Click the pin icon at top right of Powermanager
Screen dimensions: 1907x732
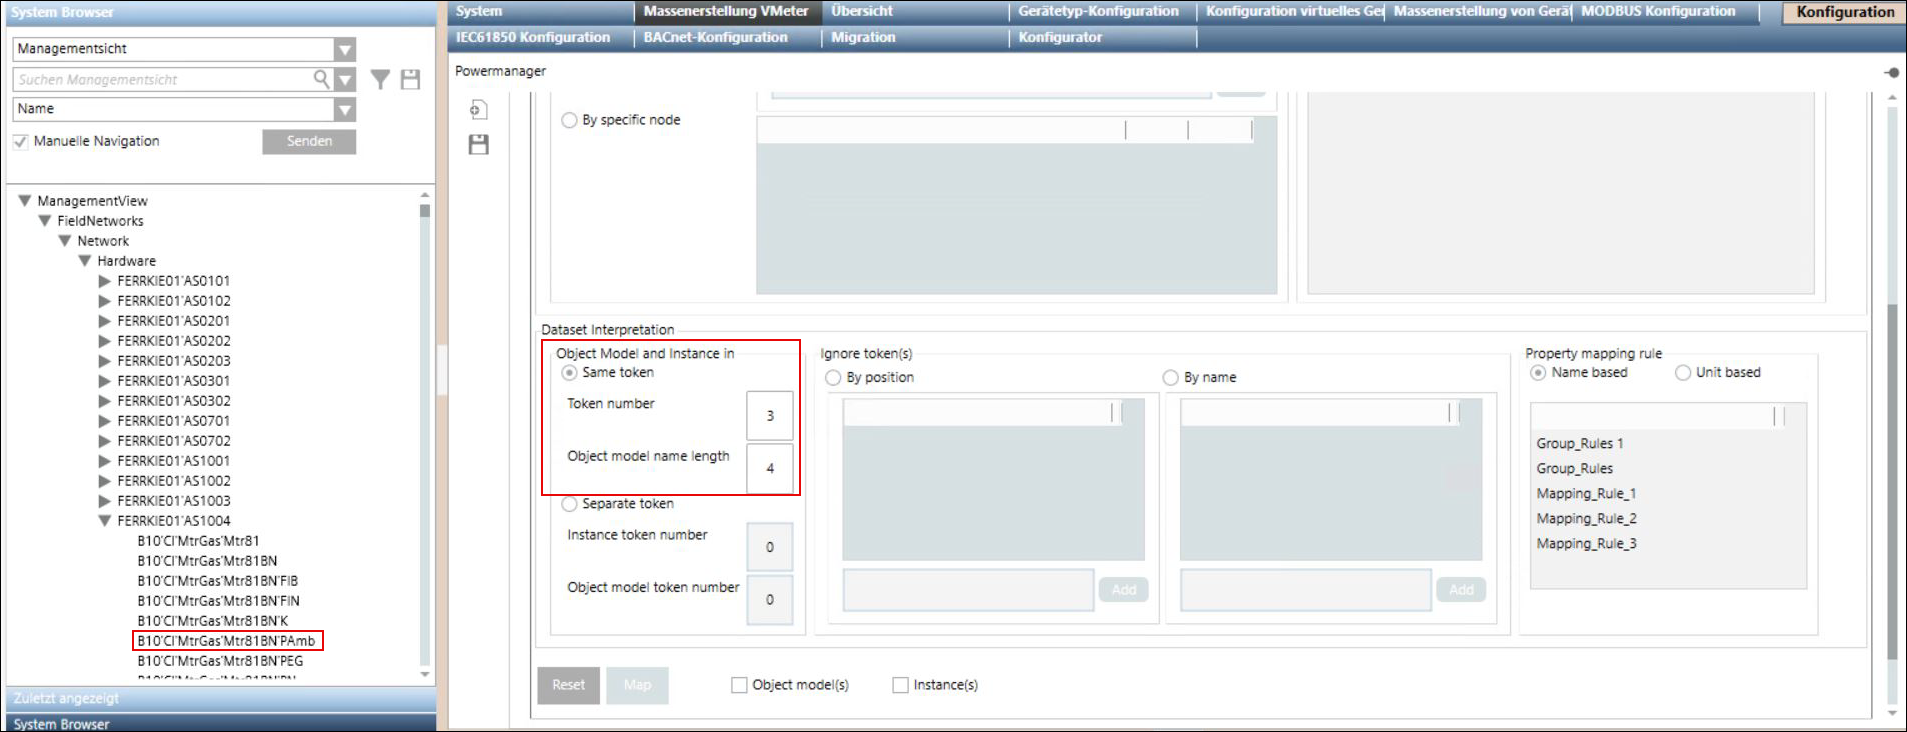pos(1891,72)
